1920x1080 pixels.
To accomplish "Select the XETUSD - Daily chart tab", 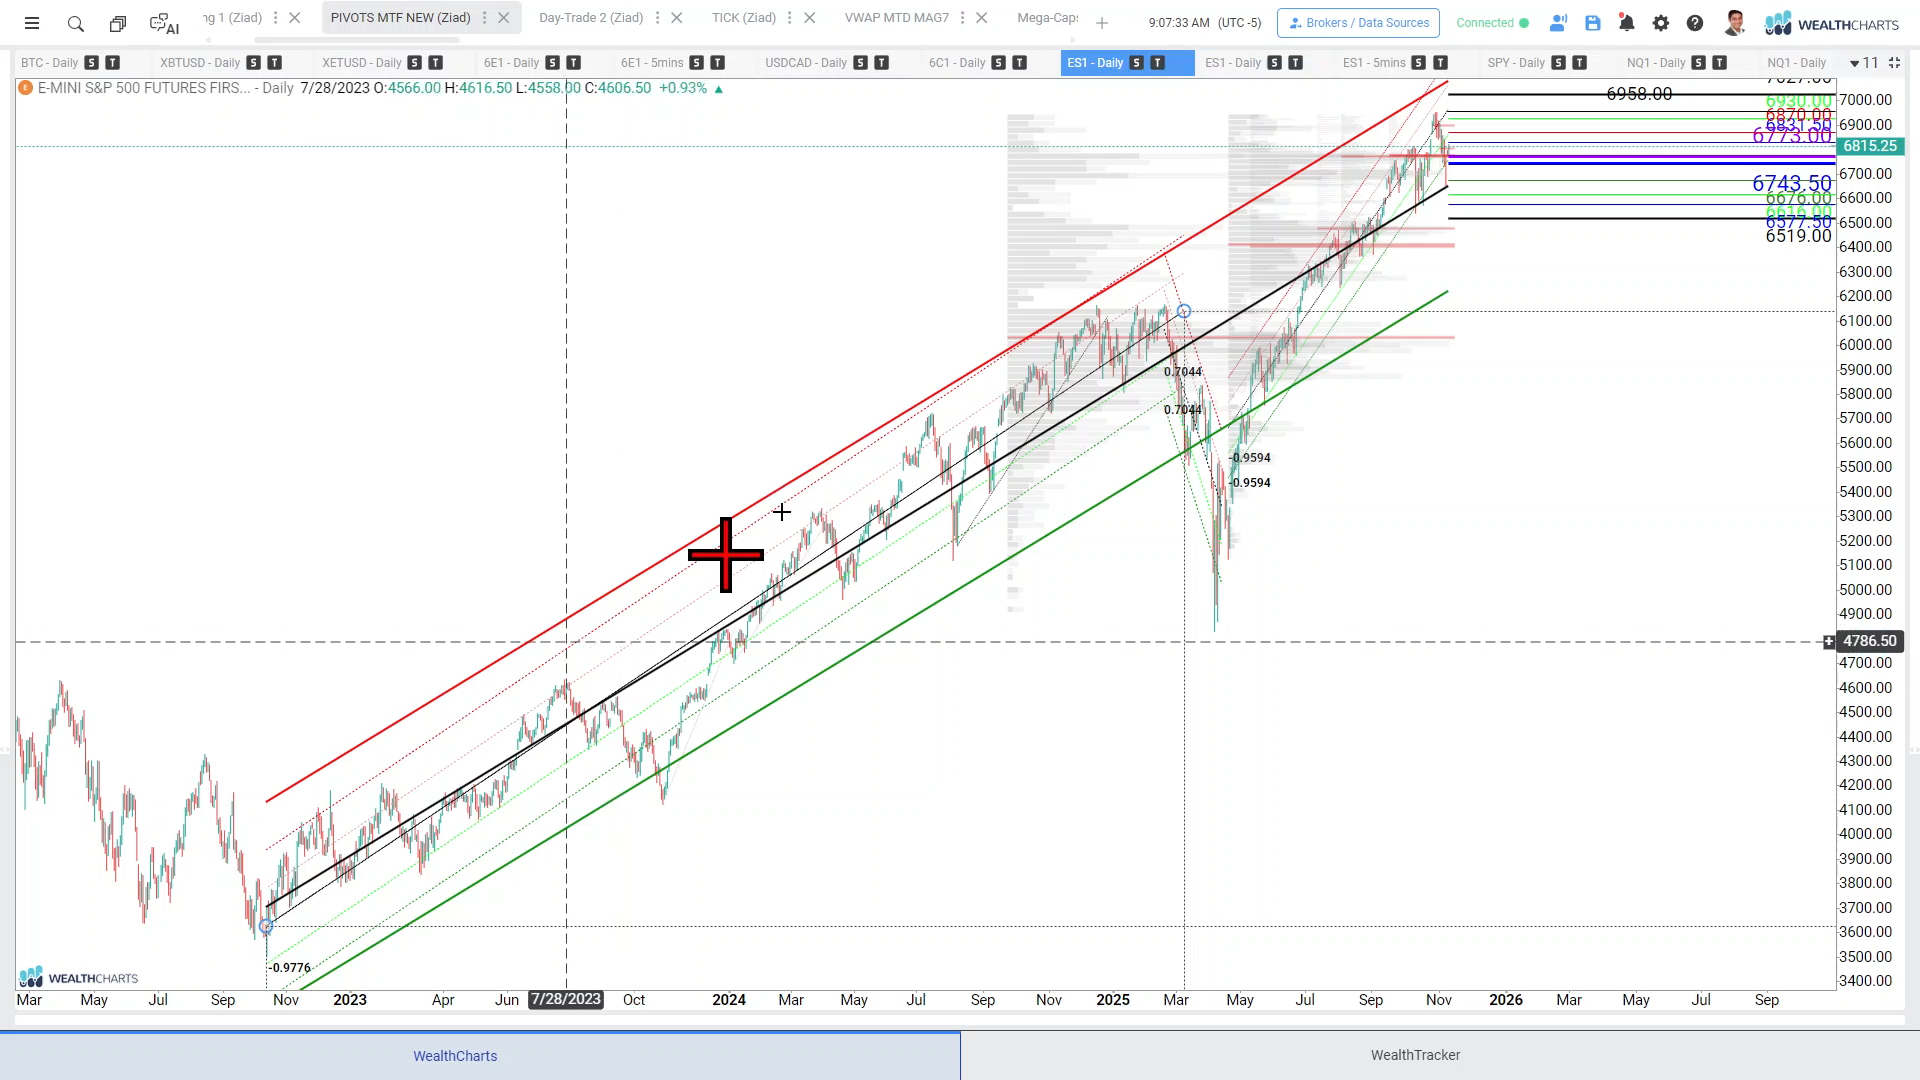I will (x=361, y=62).
